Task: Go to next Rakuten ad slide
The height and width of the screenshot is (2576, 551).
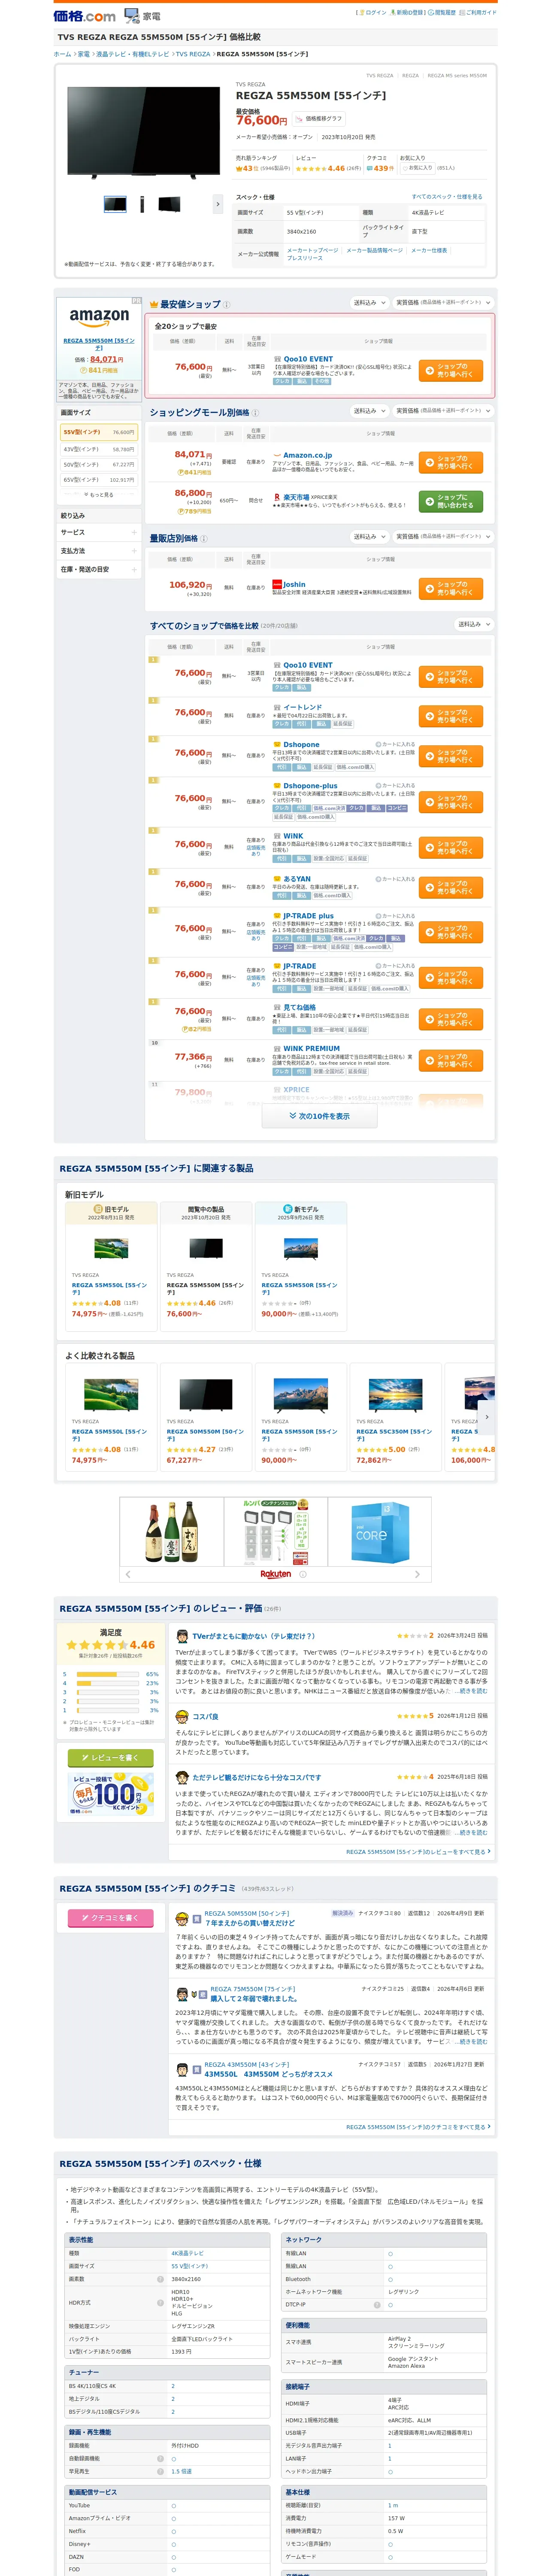Action: (417, 1574)
